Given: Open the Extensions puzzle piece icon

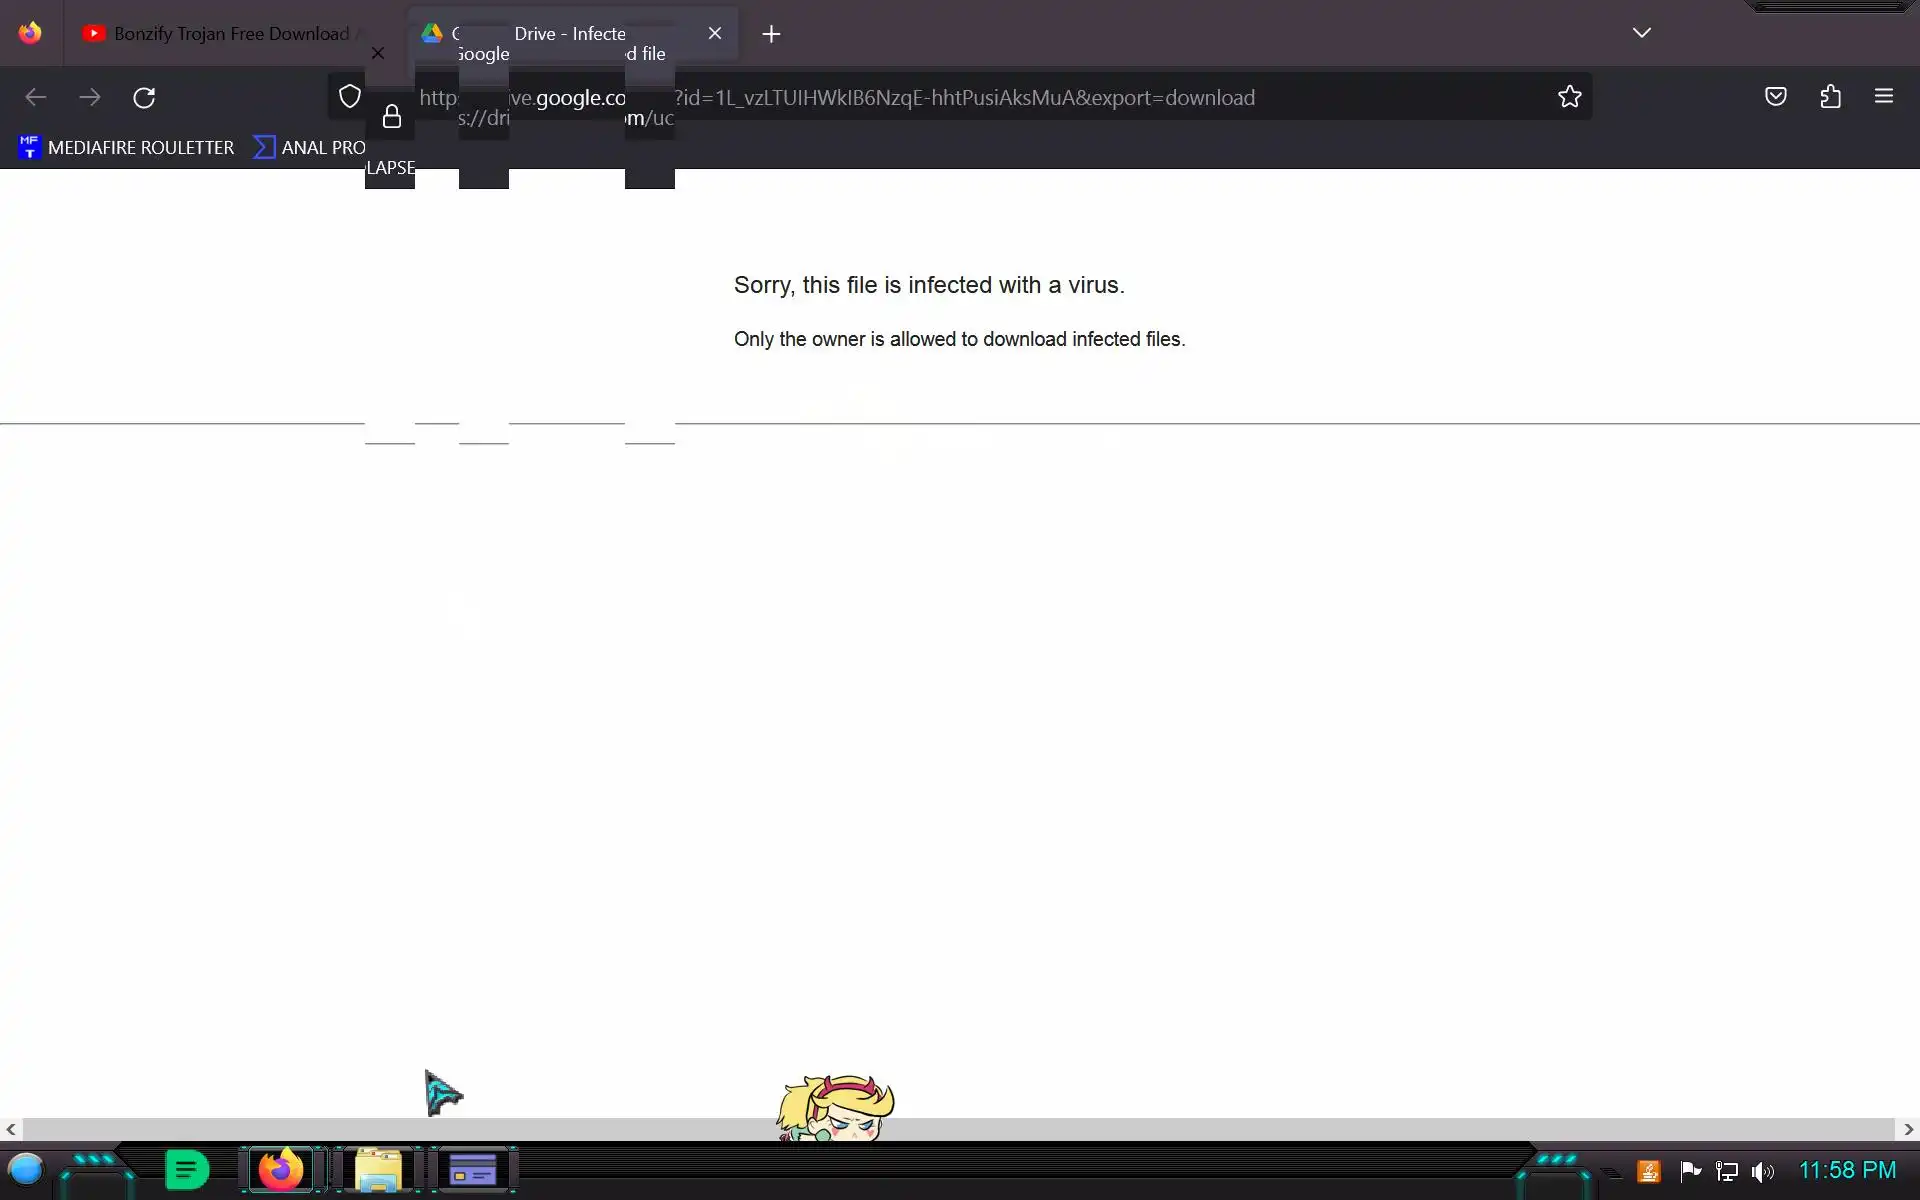Looking at the screenshot, I should (1830, 97).
